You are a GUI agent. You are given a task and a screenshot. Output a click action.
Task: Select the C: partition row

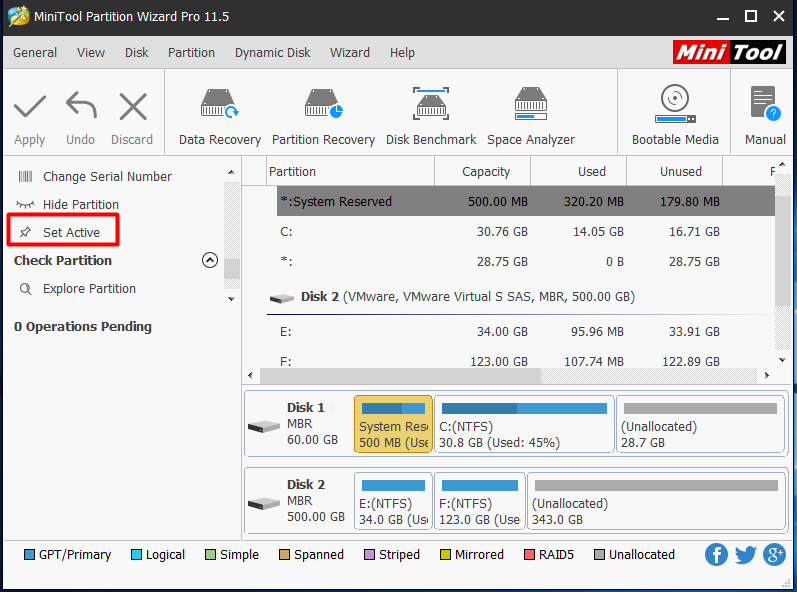(526, 232)
